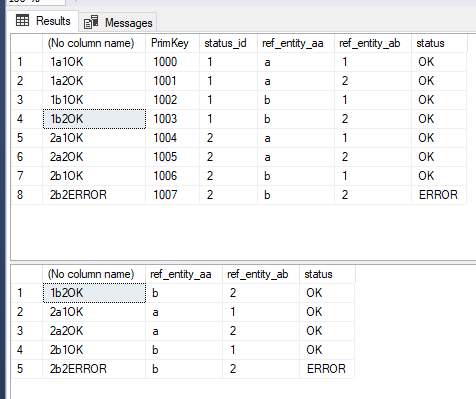Click the Messages tab icon

pyautogui.click(x=91, y=22)
